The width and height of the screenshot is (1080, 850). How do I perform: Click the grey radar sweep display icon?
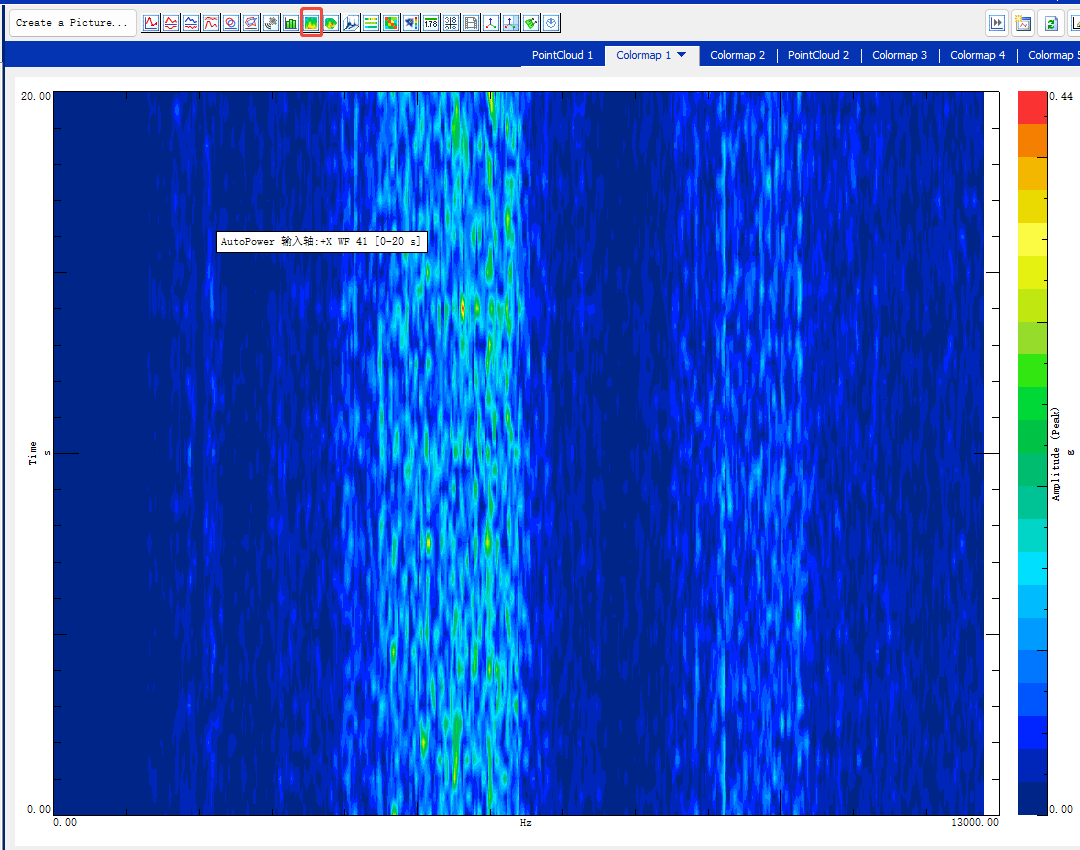pyautogui.click(x=271, y=23)
